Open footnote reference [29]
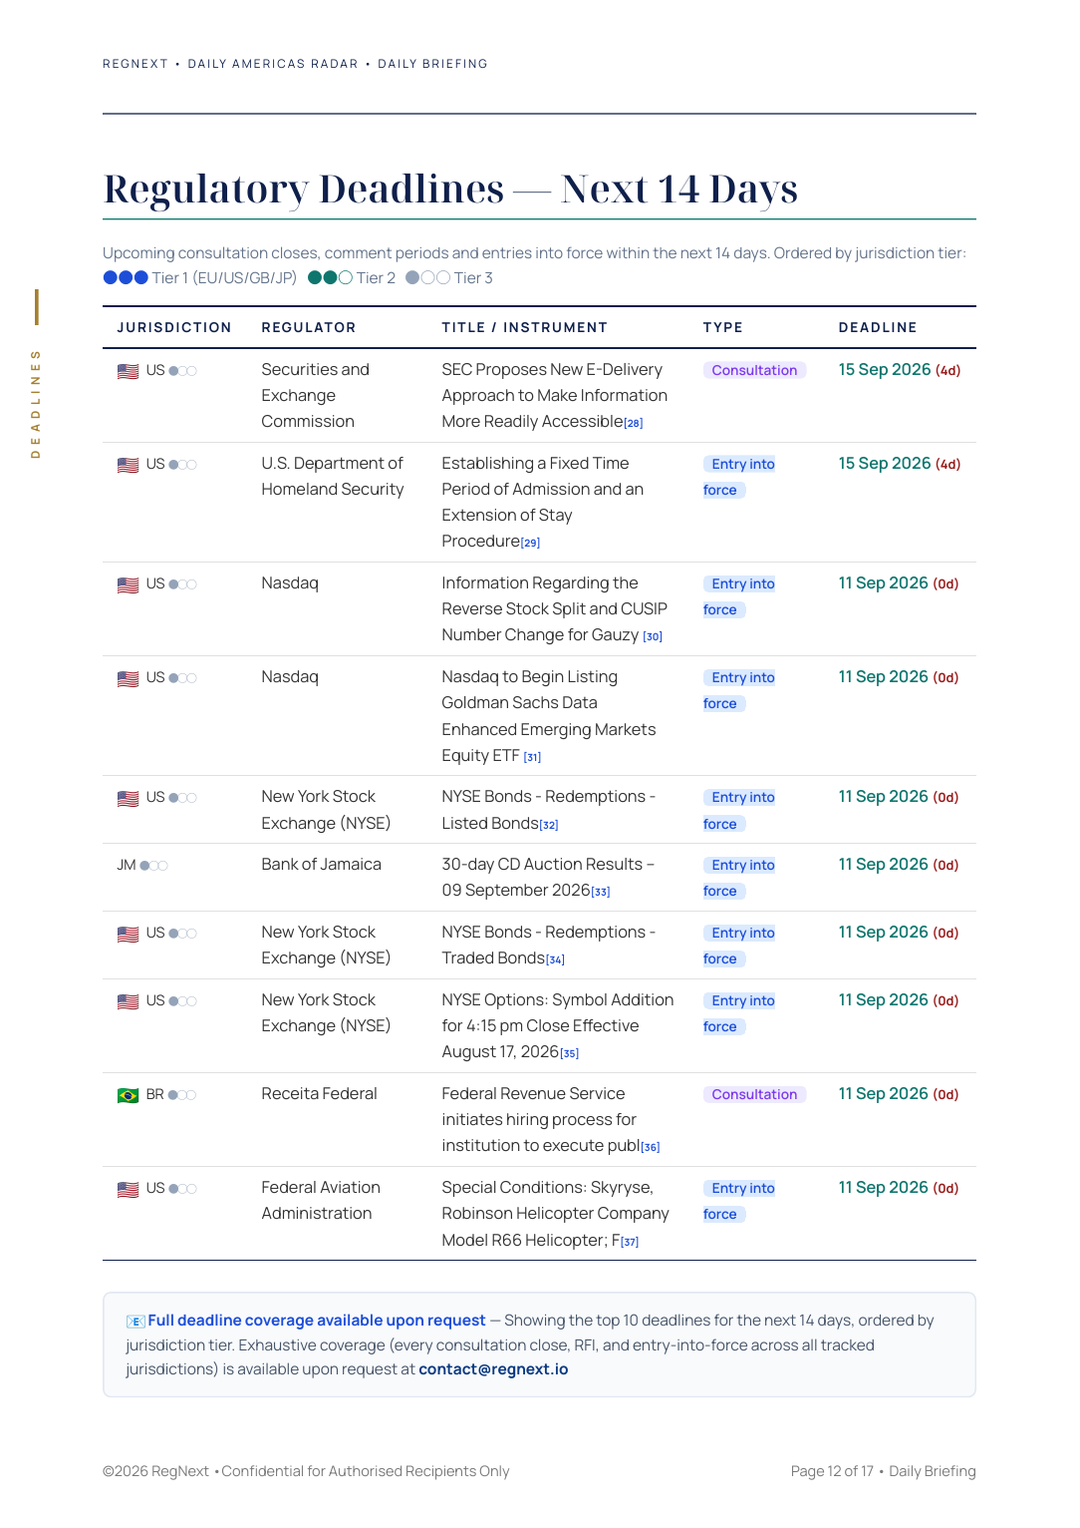 coord(530,543)
